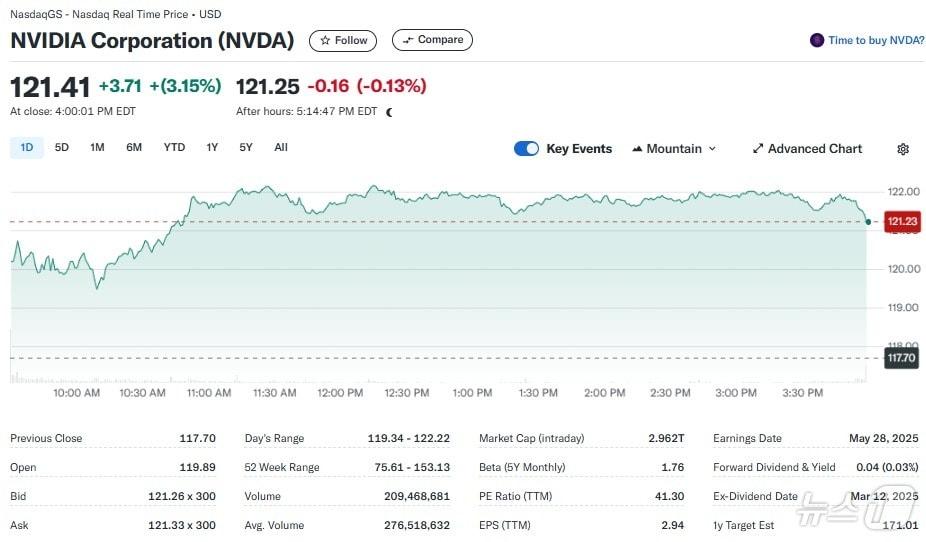Click the 117.70 previous close label on chart

coord(901,358)
